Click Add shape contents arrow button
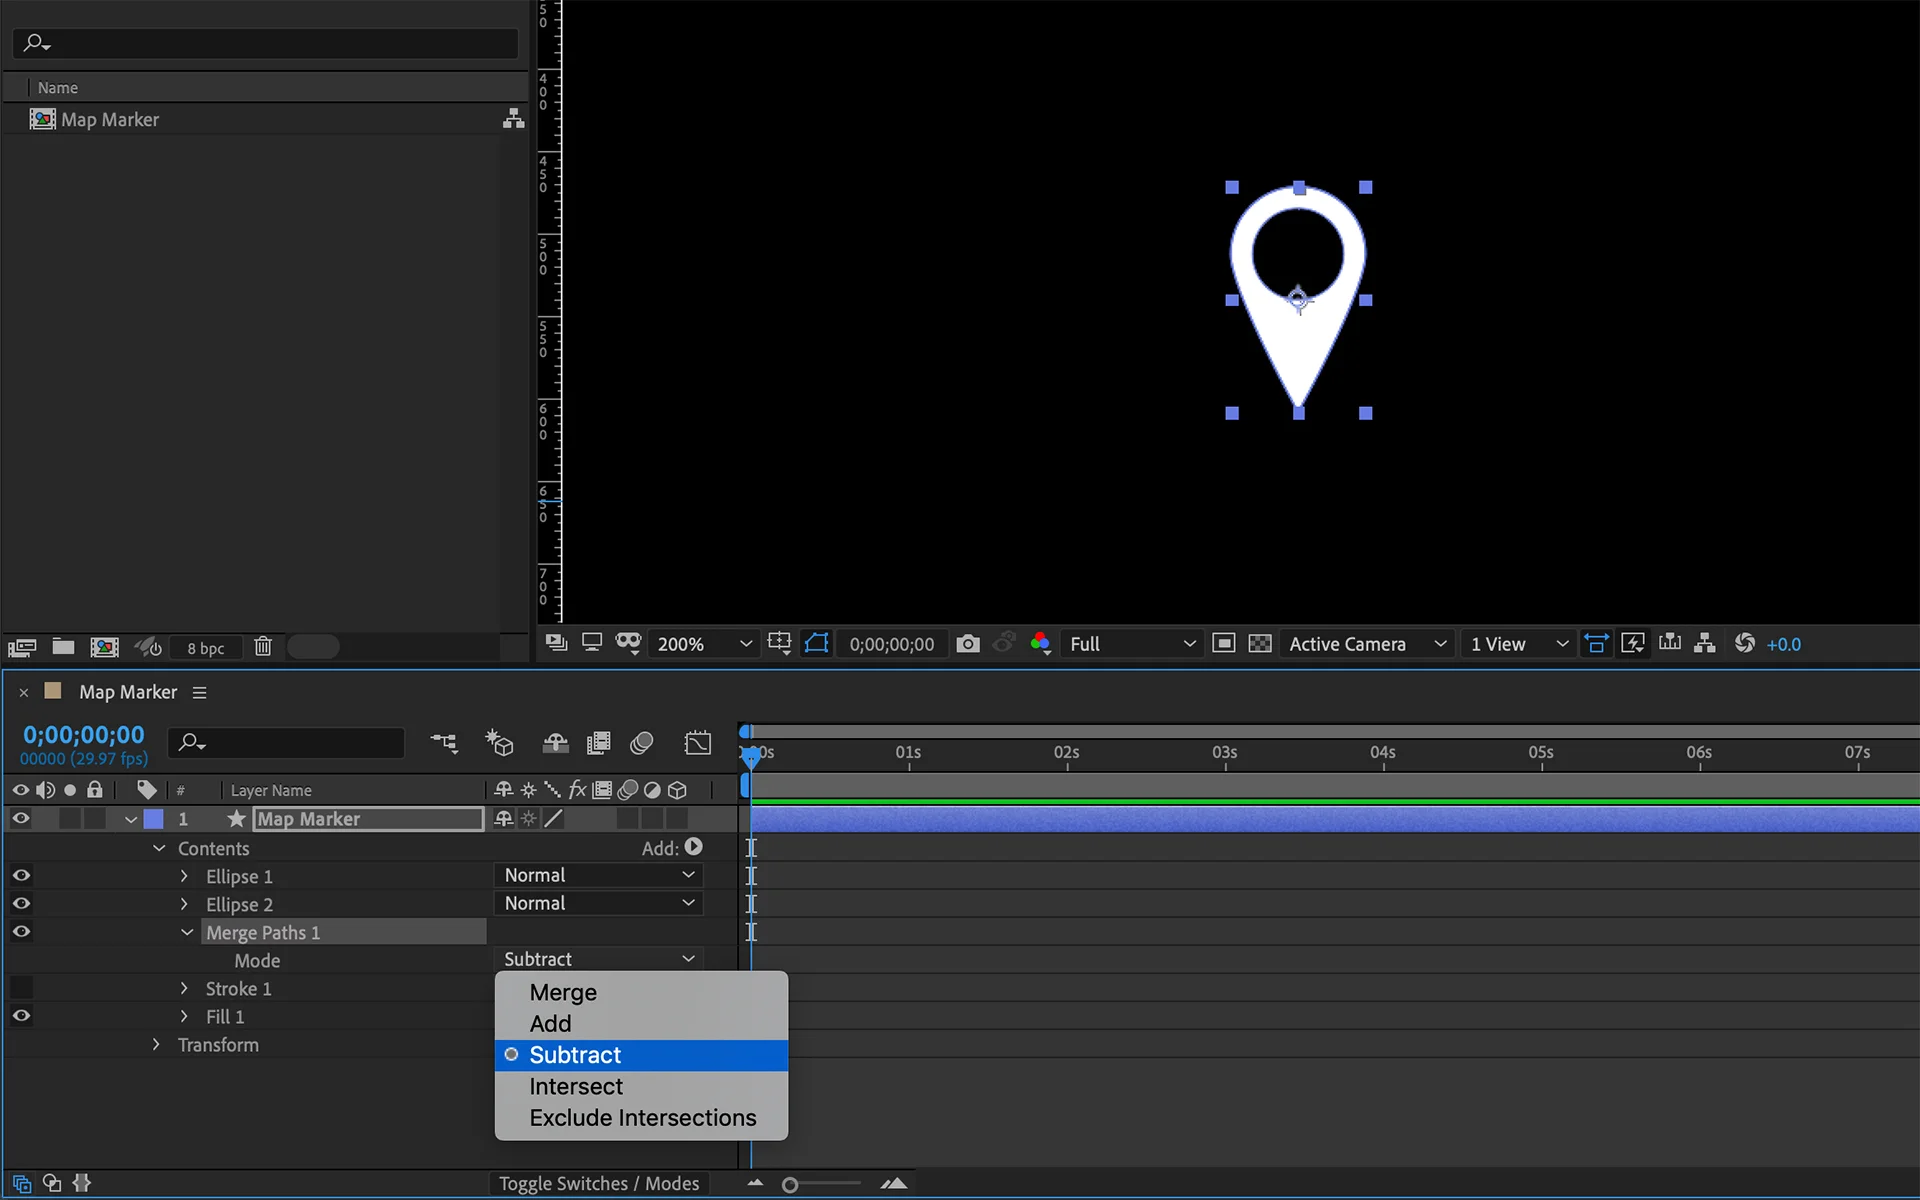This screenshot has width=1920, height=1200. 693,847
